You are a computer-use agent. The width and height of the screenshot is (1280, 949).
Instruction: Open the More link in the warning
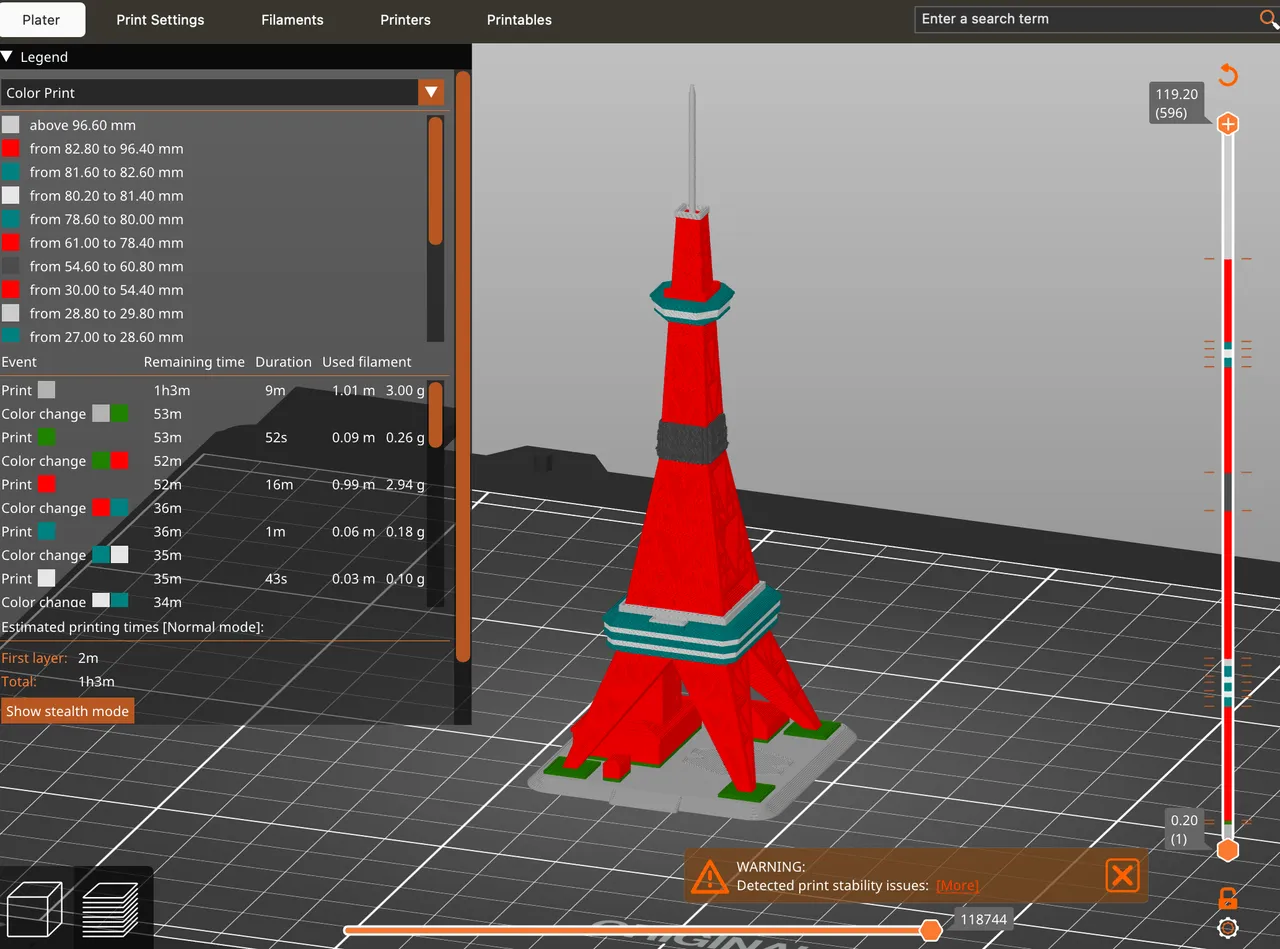coord(957,885)
